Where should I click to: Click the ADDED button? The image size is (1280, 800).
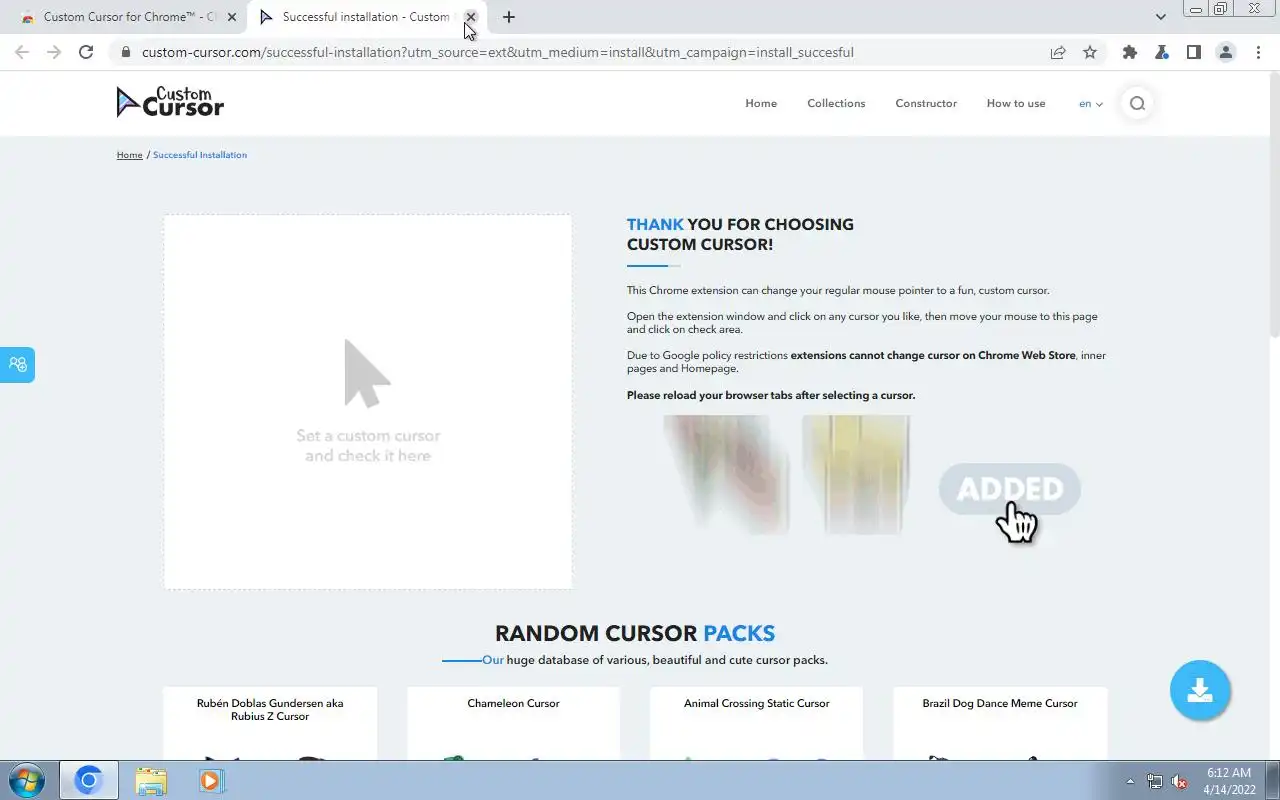[x=1010, y=489]
